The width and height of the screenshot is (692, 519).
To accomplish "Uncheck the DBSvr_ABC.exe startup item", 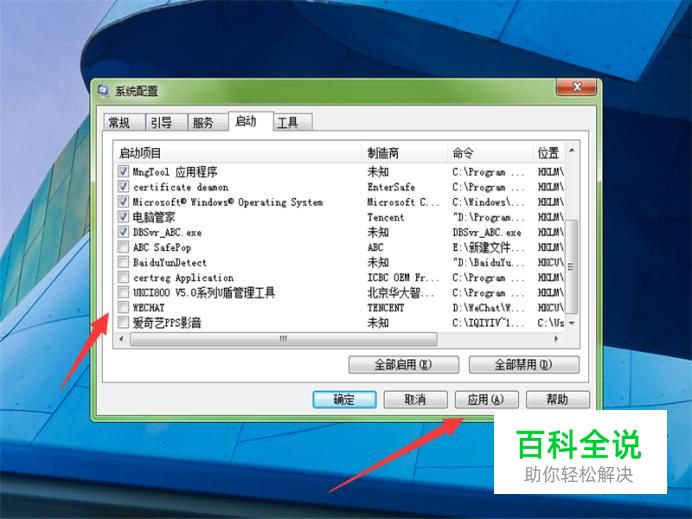I will (123, 232).
